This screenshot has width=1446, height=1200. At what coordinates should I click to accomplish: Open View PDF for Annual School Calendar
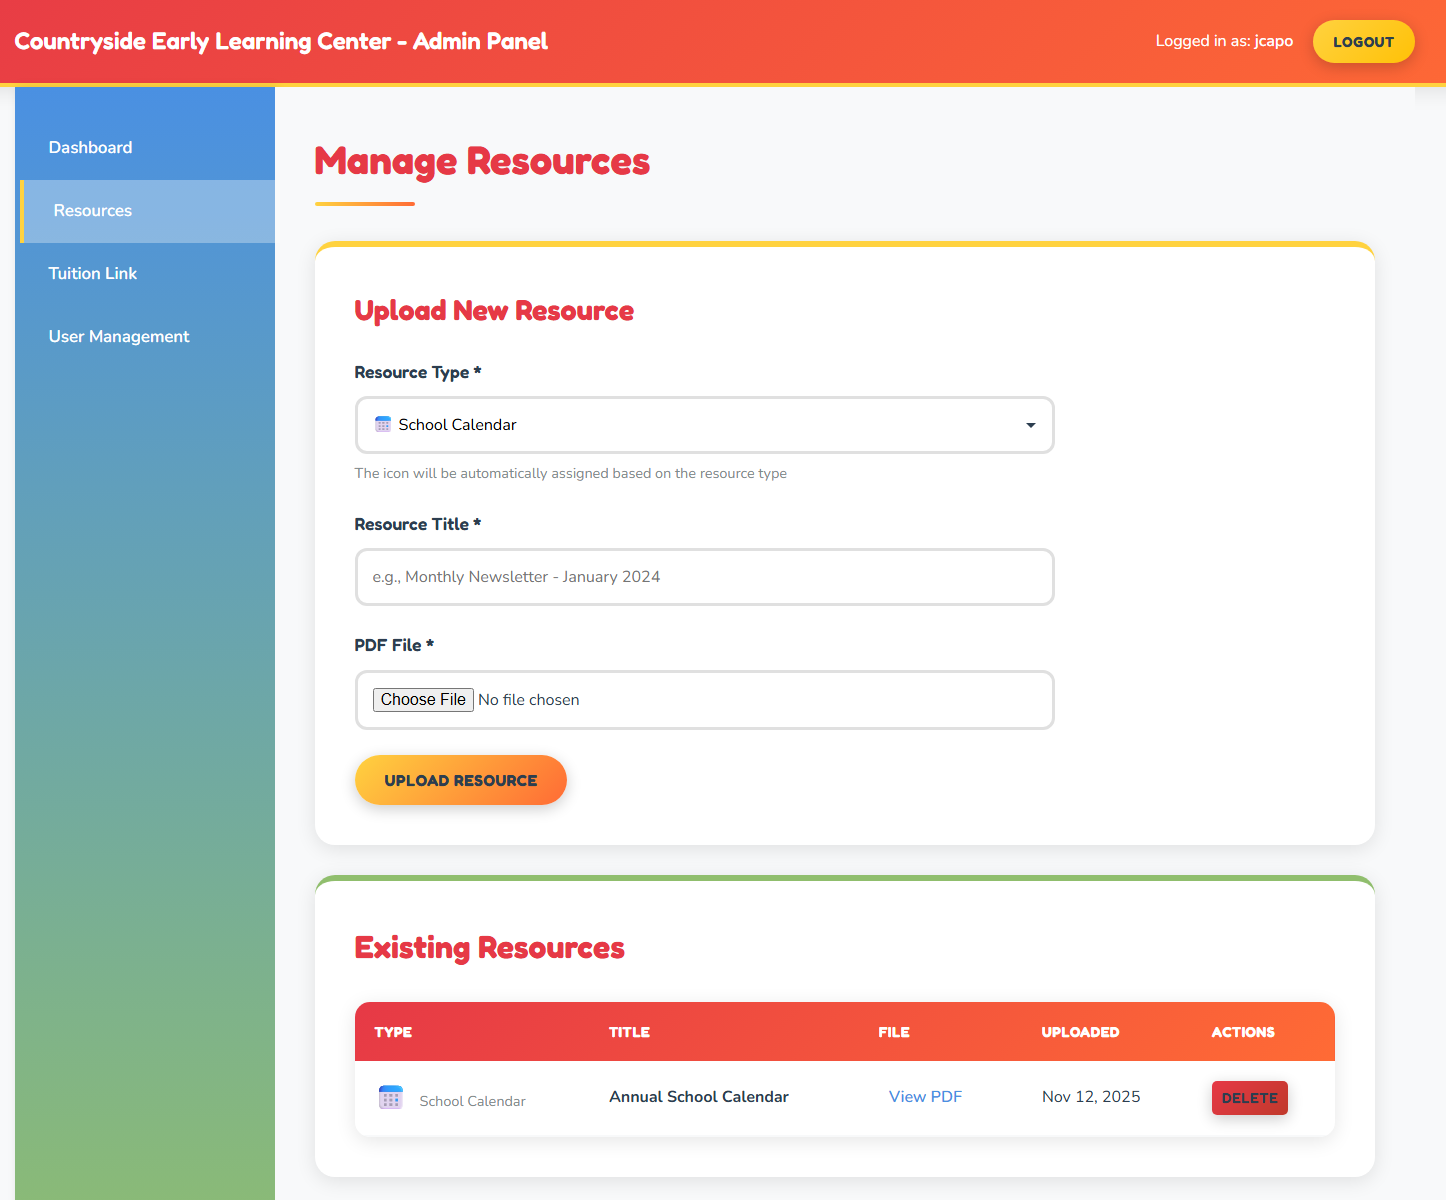point(925,1096)
